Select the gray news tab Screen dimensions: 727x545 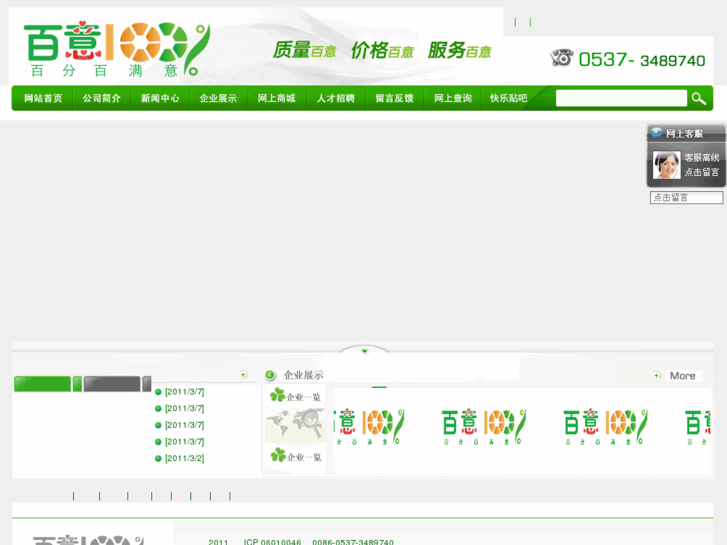coord(112,384)
